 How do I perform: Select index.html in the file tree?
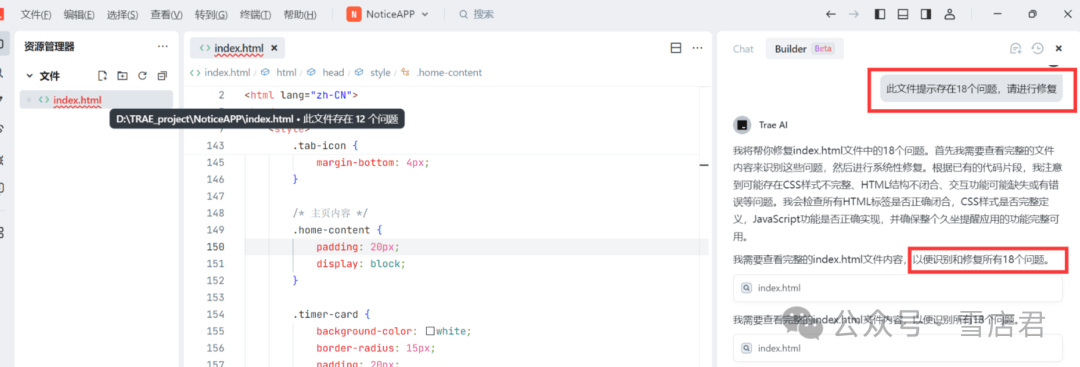[96, 100]
